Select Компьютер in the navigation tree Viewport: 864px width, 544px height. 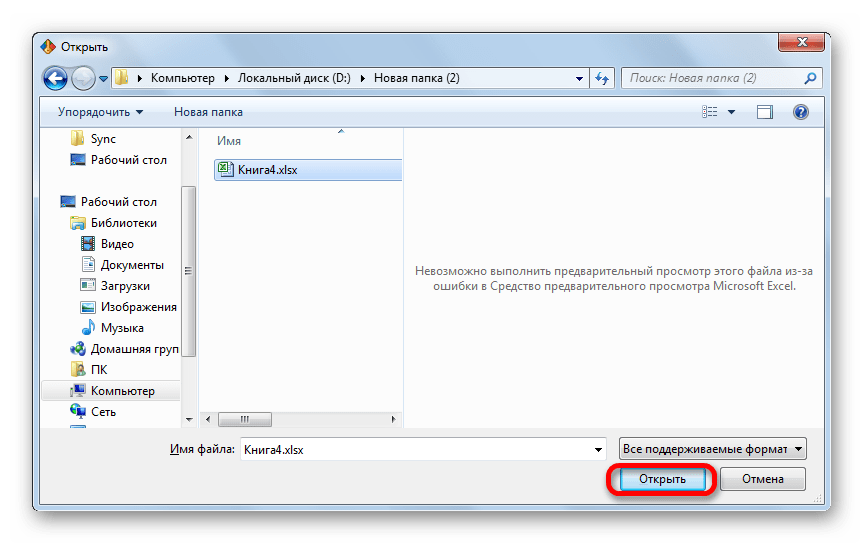[122, 391]
